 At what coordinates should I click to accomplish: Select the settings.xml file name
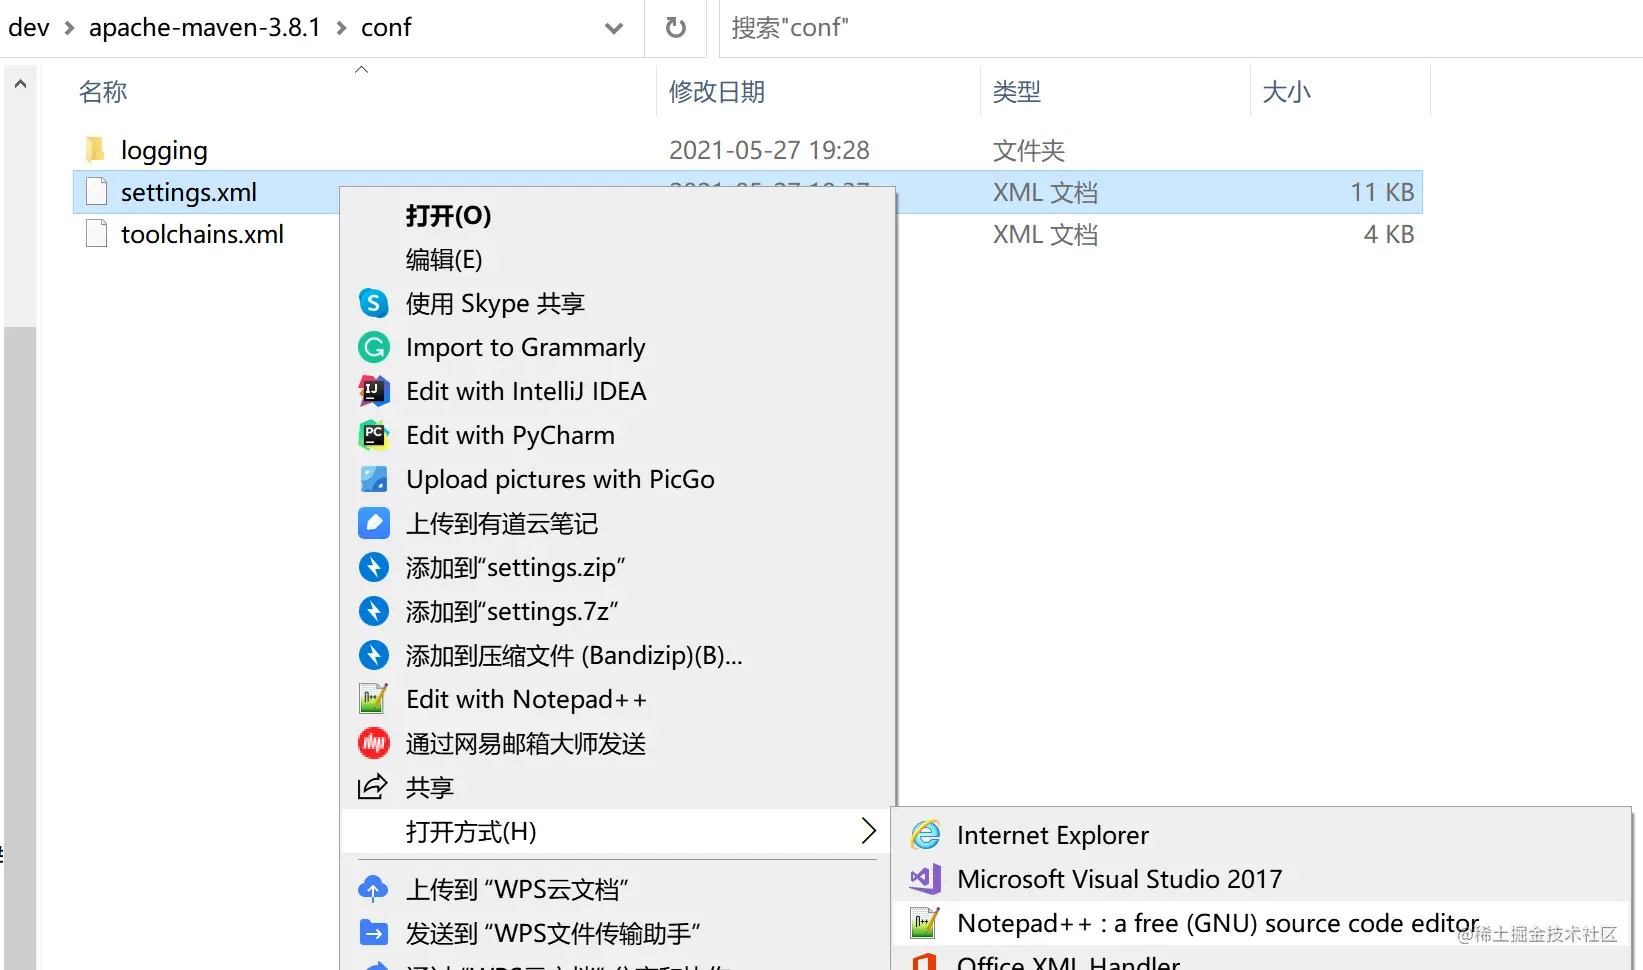point(189,192)
